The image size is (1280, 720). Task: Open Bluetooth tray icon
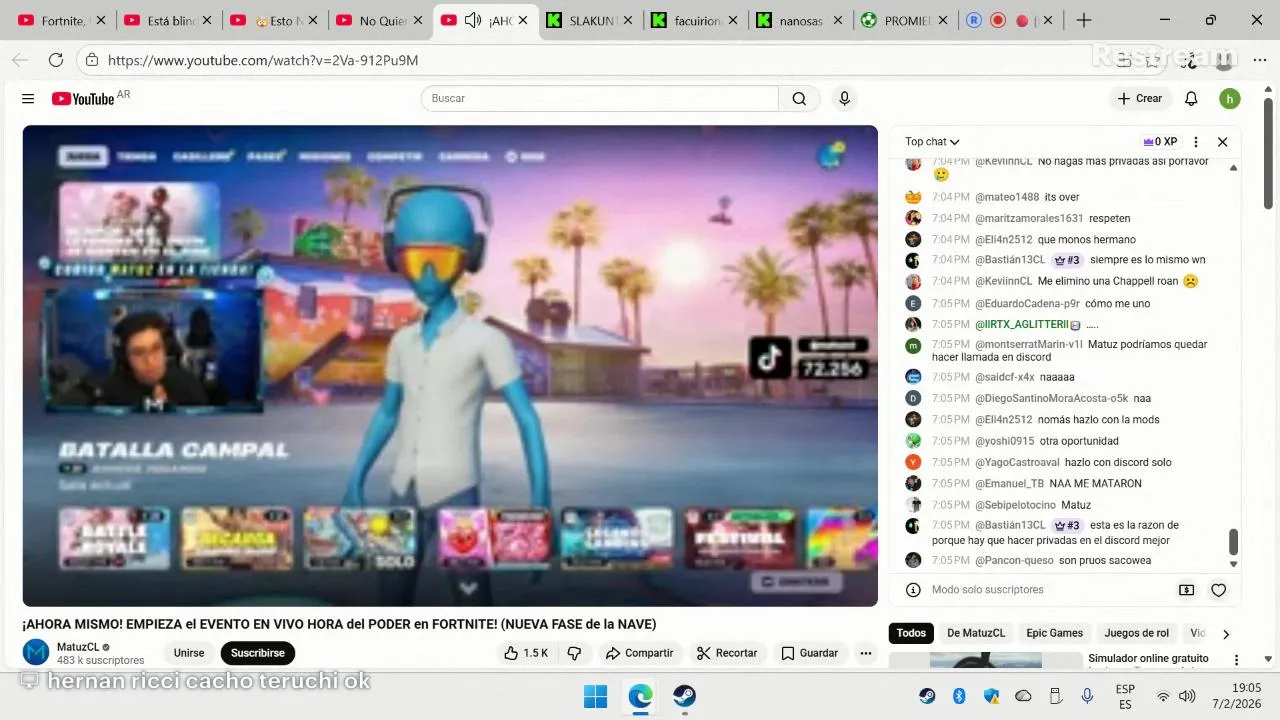[959, 696]
